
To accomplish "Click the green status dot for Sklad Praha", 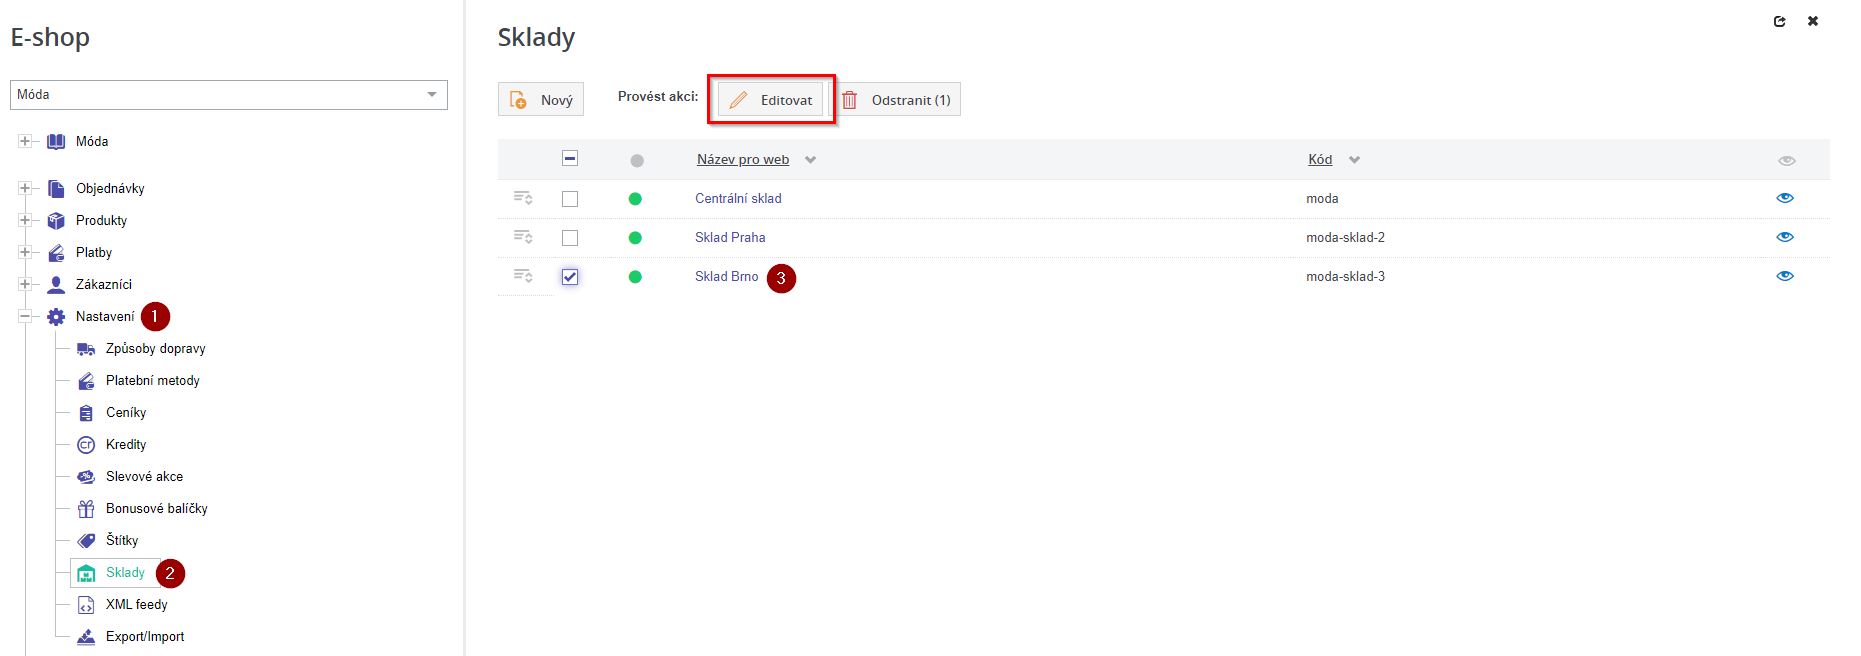I will (x=635, y=238).
